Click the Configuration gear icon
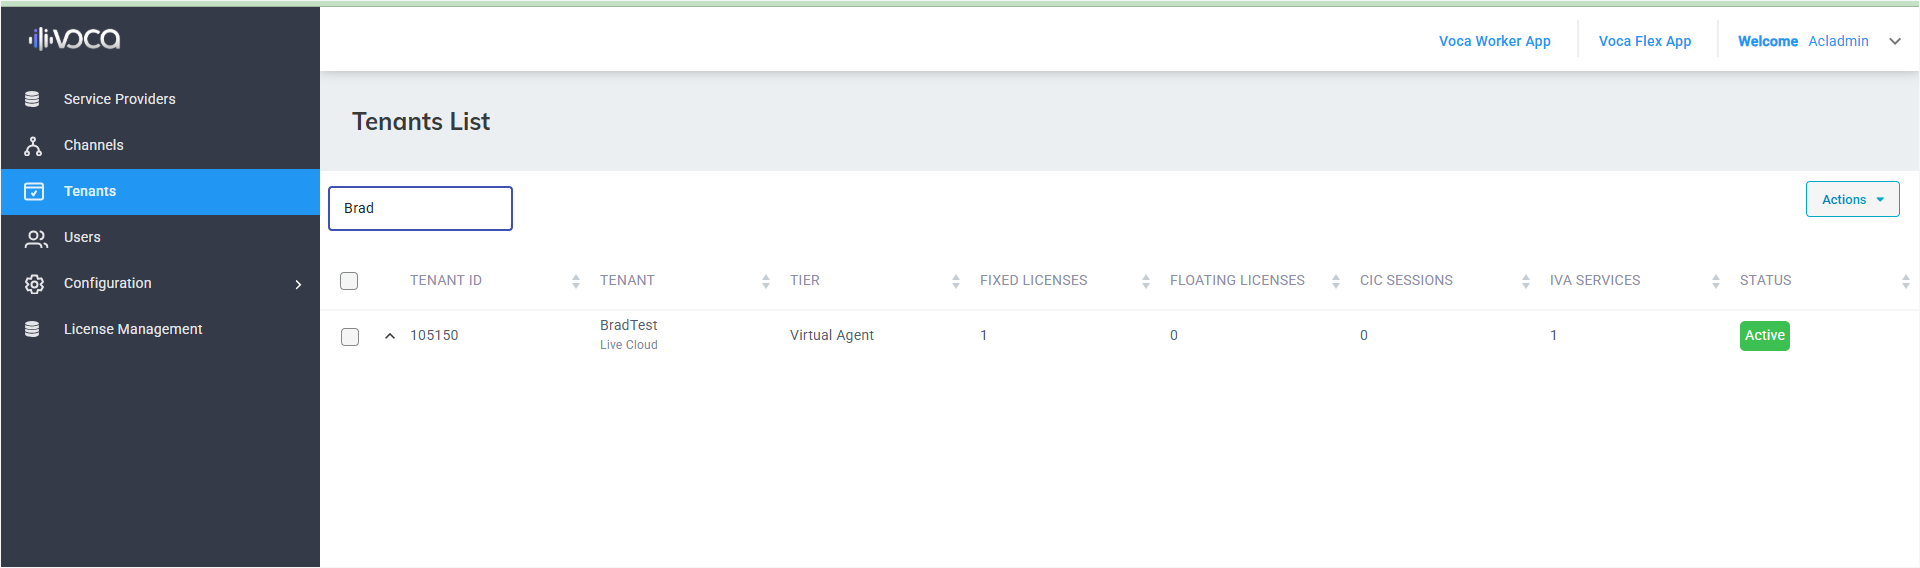 click(x=34, y=284)
